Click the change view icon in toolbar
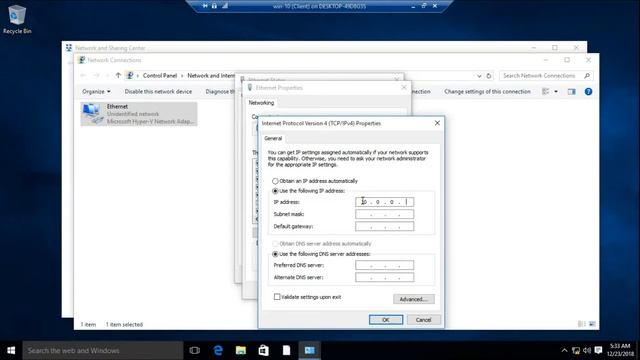 coord(545,91)
